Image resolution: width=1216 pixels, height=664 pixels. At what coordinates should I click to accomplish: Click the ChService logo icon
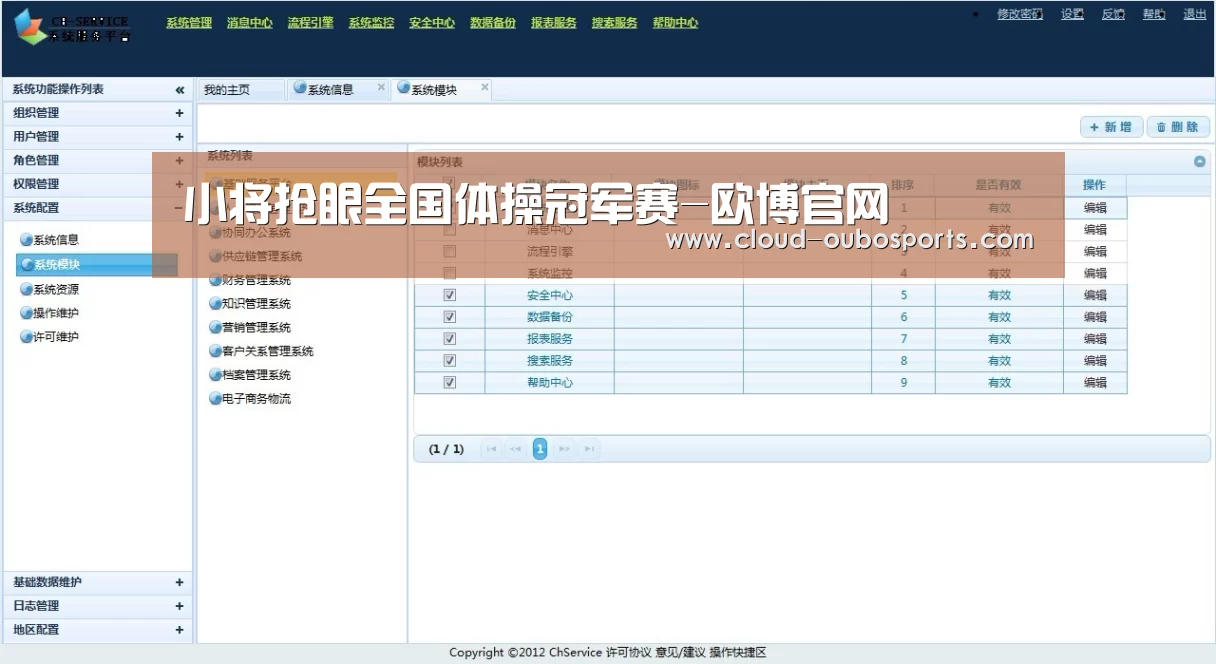31,27
